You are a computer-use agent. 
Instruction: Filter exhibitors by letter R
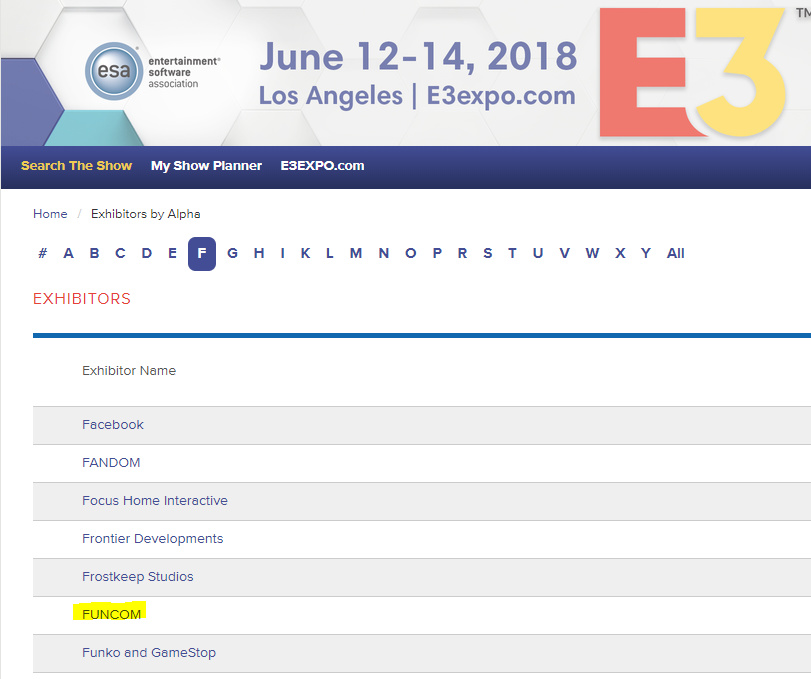click(x=462, y=253)
